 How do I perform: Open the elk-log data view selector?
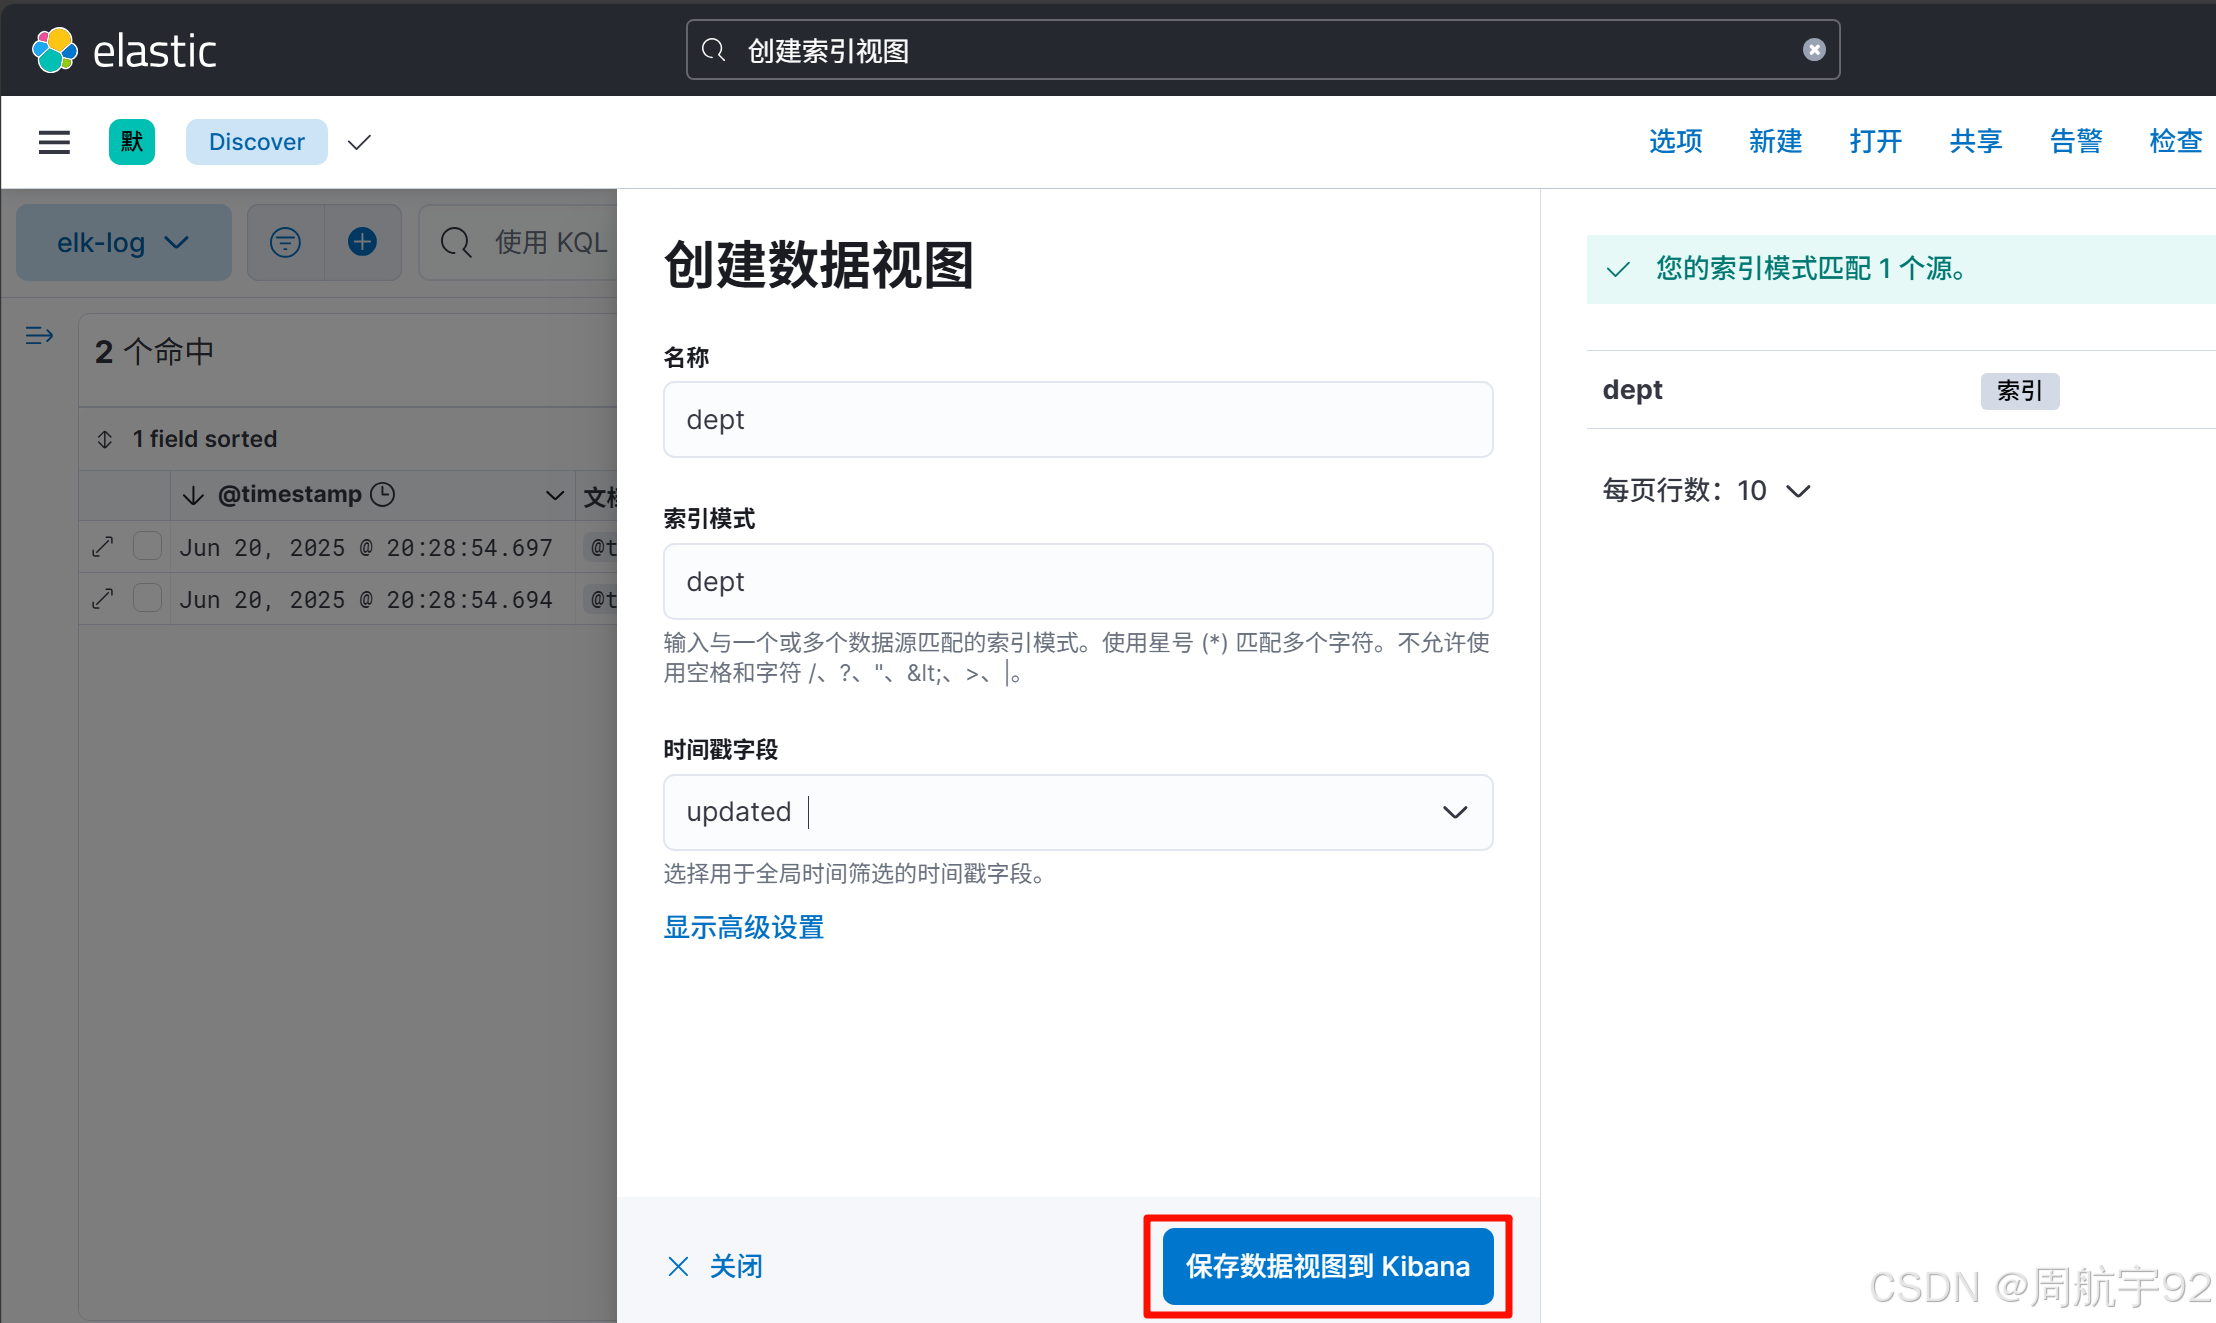click(x=124, y=242)
